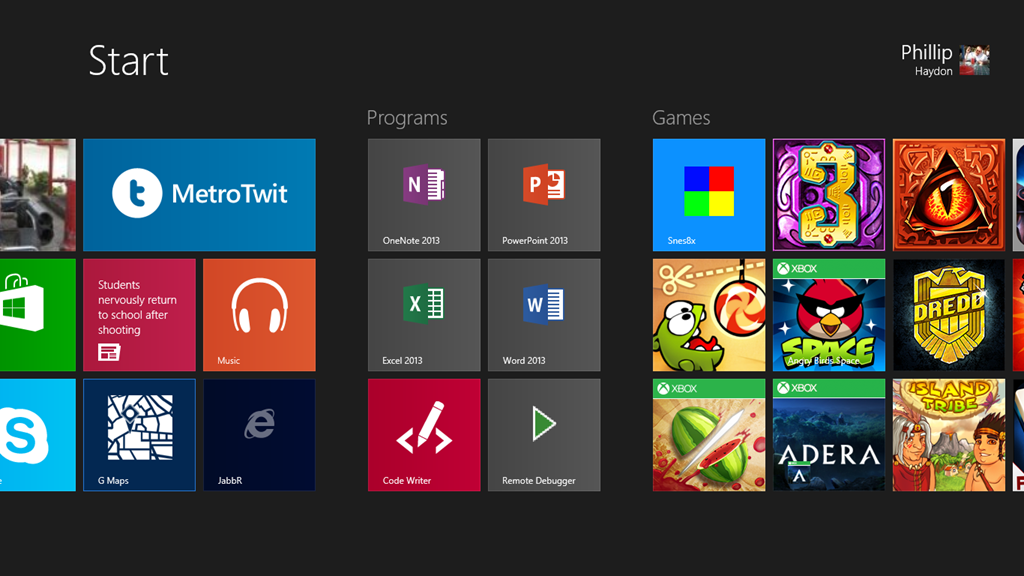Launch G Maps tile
This screenshot has width=1024, height=576.
[x=139, y=435]
